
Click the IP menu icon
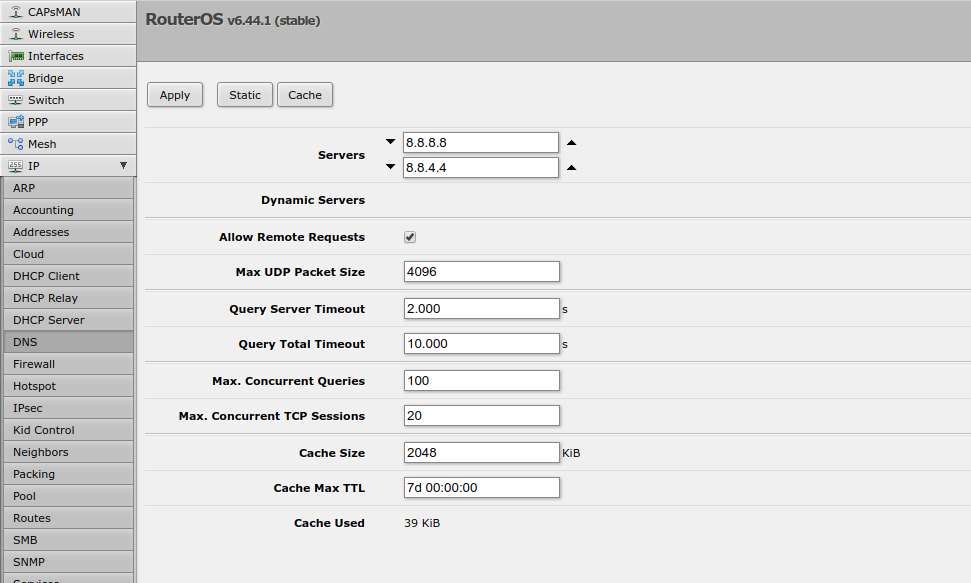pyautogui.click(x=16, y=166)
